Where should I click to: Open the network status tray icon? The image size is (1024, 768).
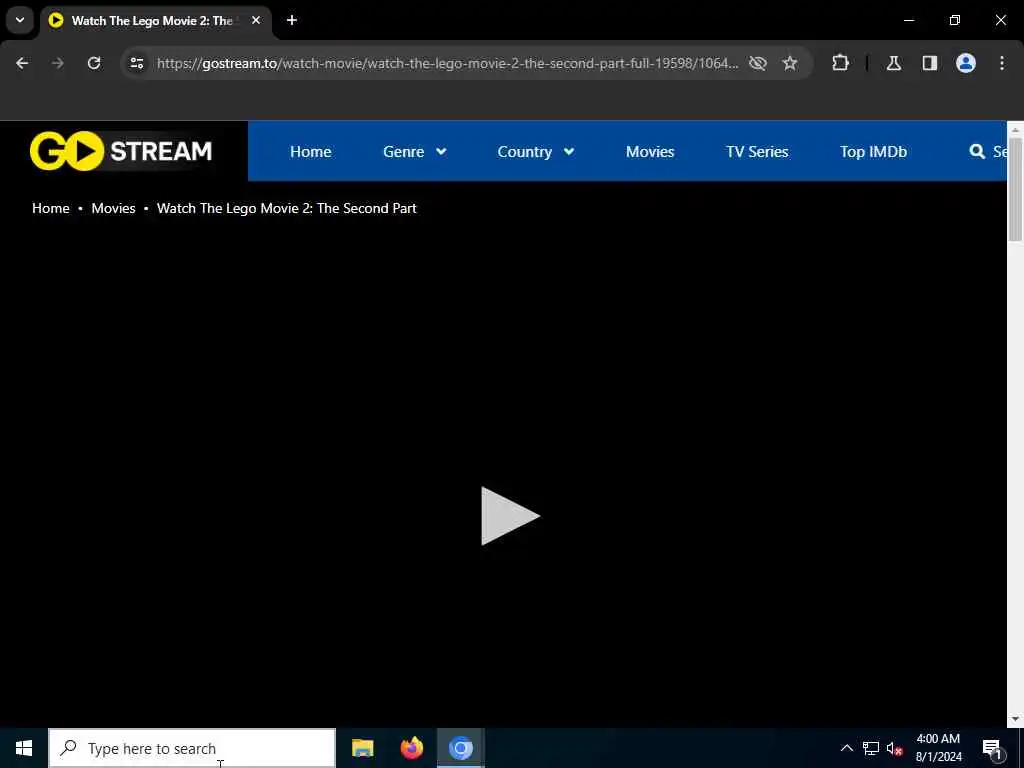(871, 748)
